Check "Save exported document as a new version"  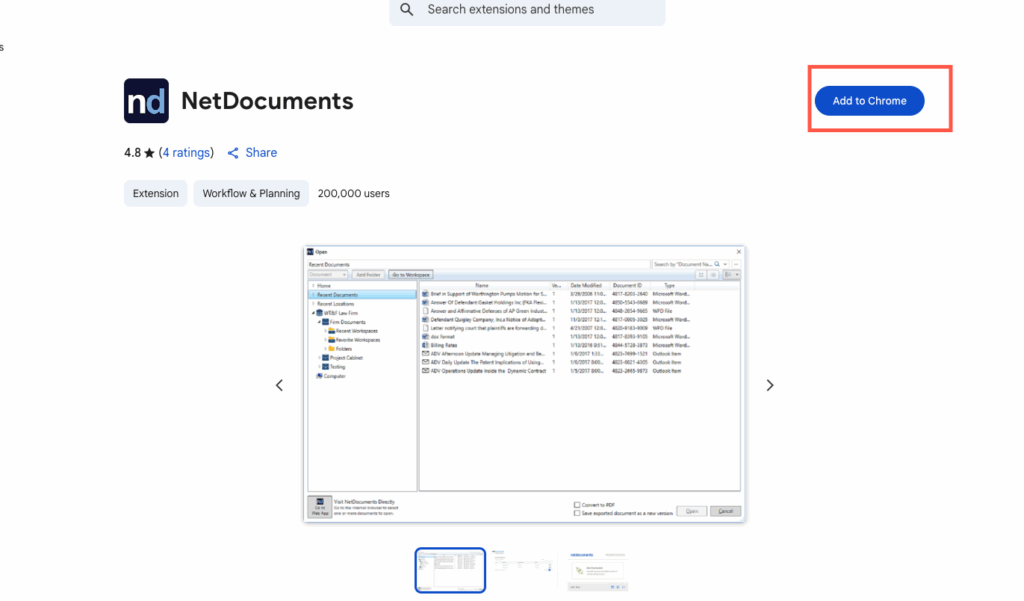coord(576,511)
